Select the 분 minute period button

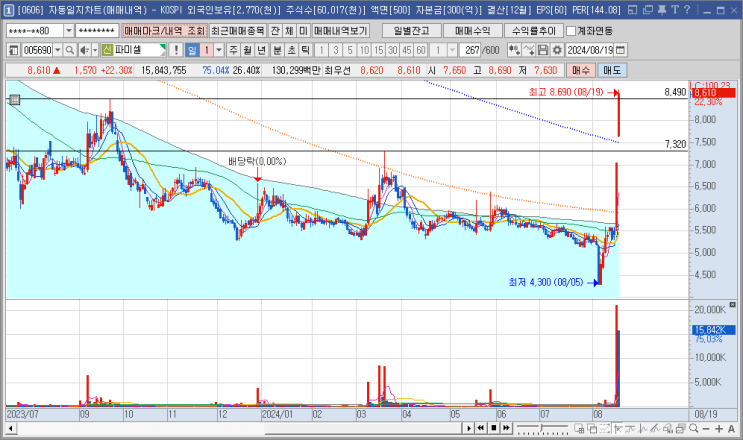pos(278,50)
